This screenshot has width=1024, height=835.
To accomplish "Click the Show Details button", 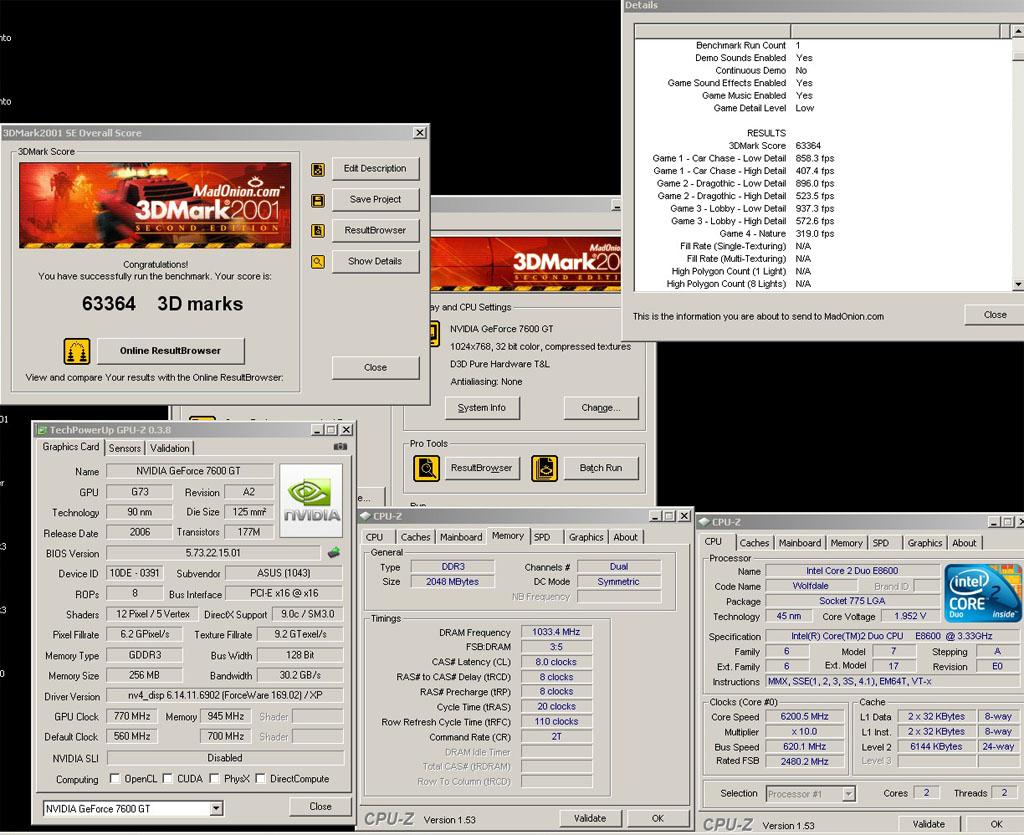I will click(376, 261).
